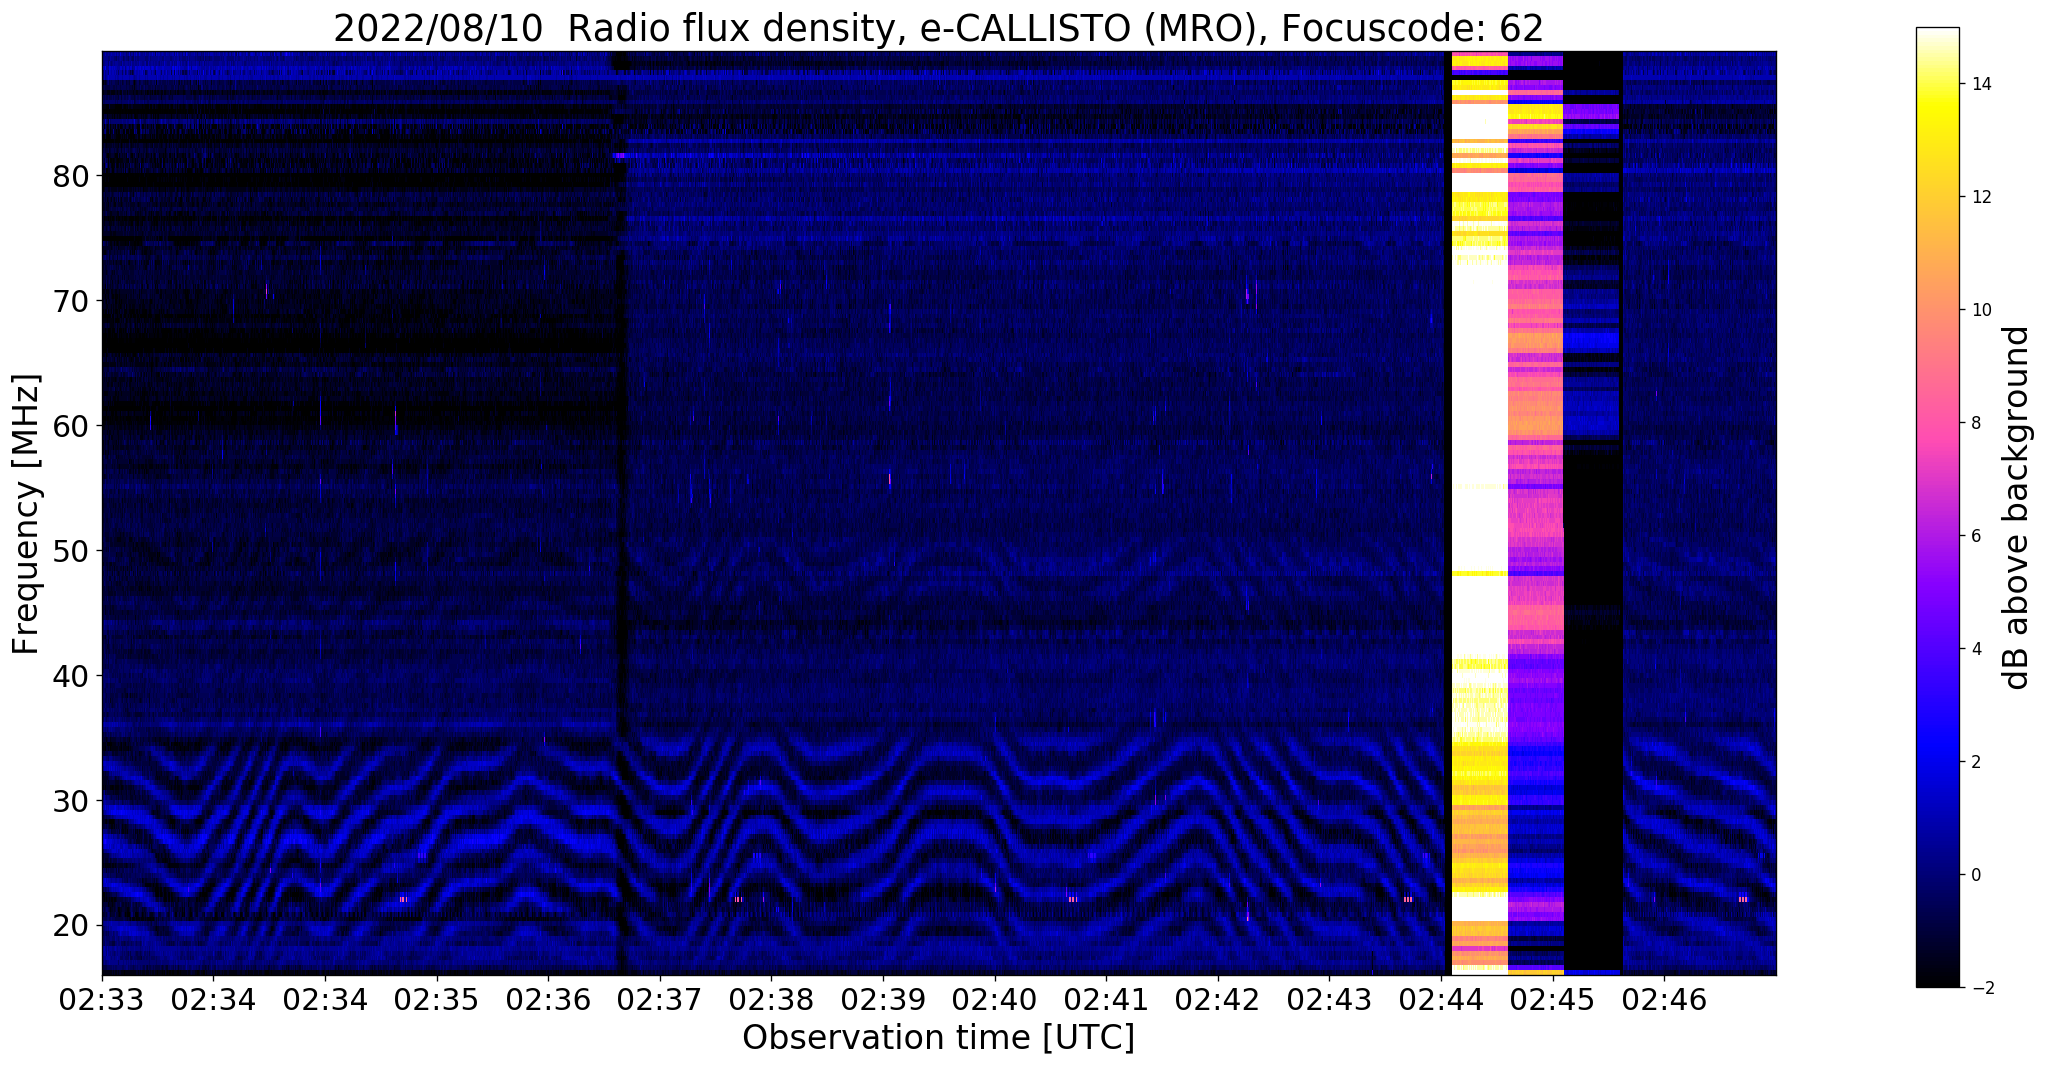Viewport: 2047px width, 1067px height.
Task: Select the 02:38 time tick label
Action: pos(771,999)
